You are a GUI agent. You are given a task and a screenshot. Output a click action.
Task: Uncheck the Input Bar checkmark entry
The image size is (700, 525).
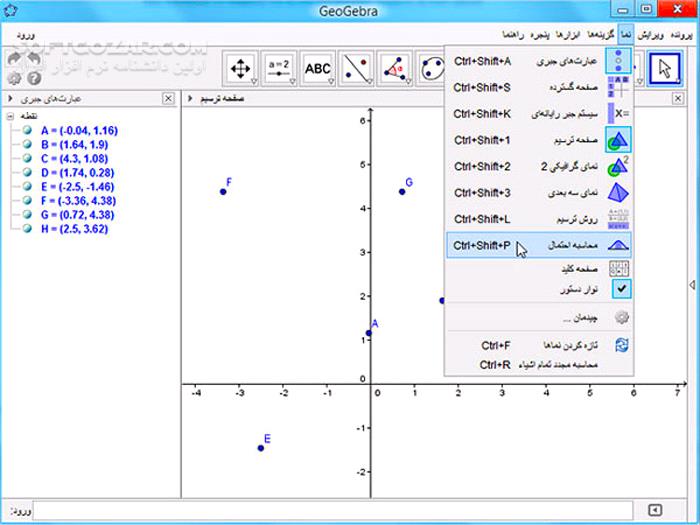click(539, 290)
